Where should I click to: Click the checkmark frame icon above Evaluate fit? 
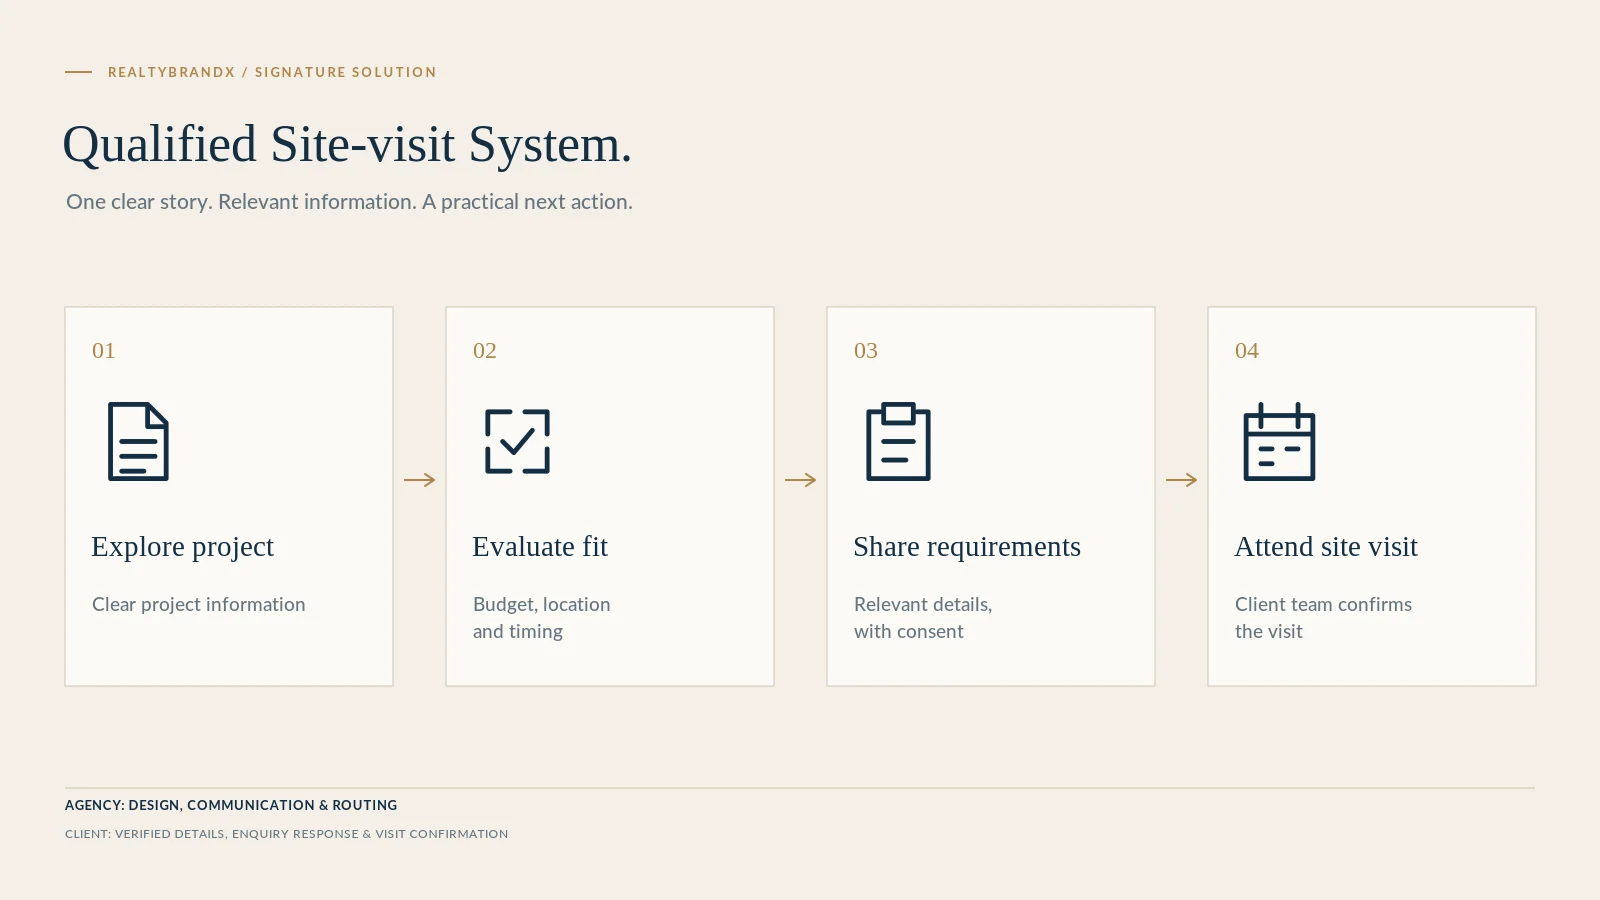coord(517,441)
